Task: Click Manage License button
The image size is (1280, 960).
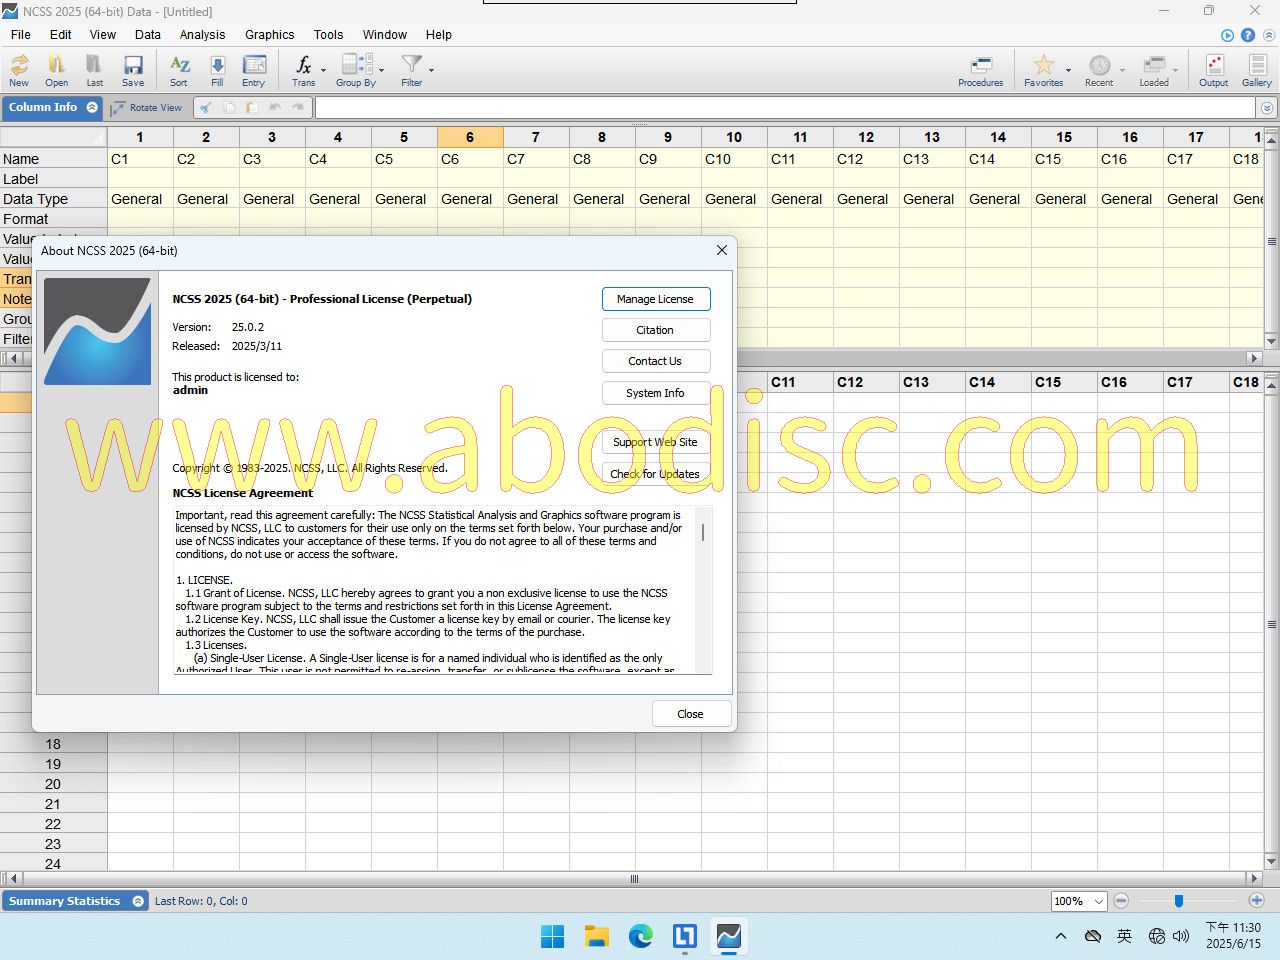Action: tap(655, 299)
